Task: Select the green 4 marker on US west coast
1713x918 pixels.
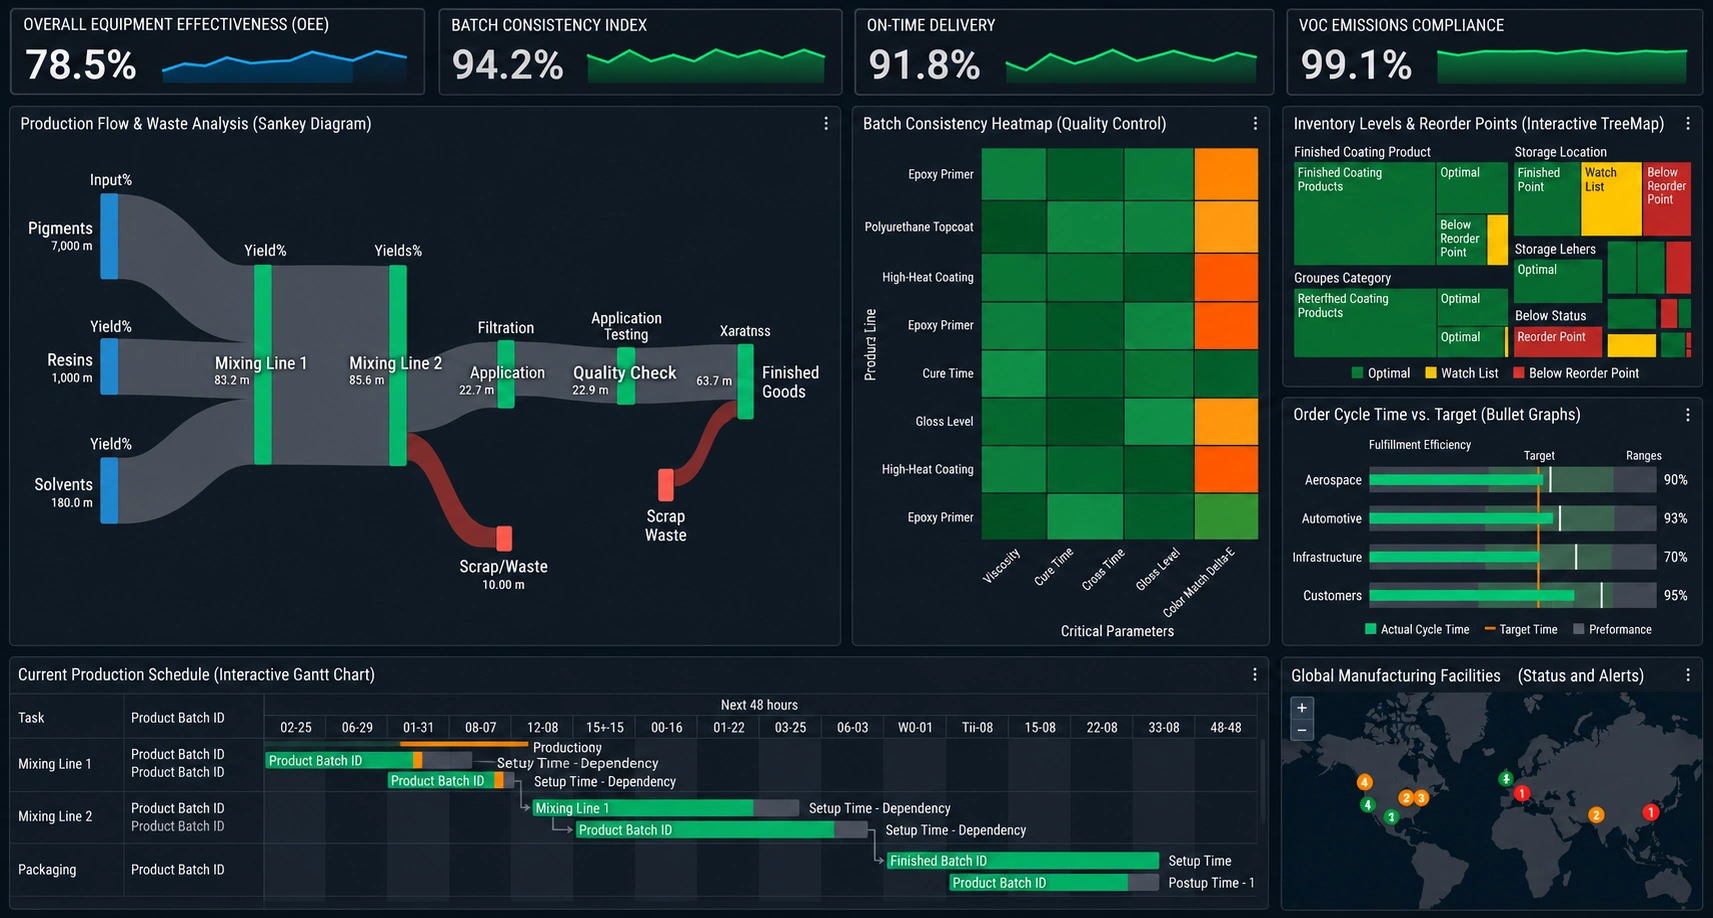Action: pos(1367,804)
